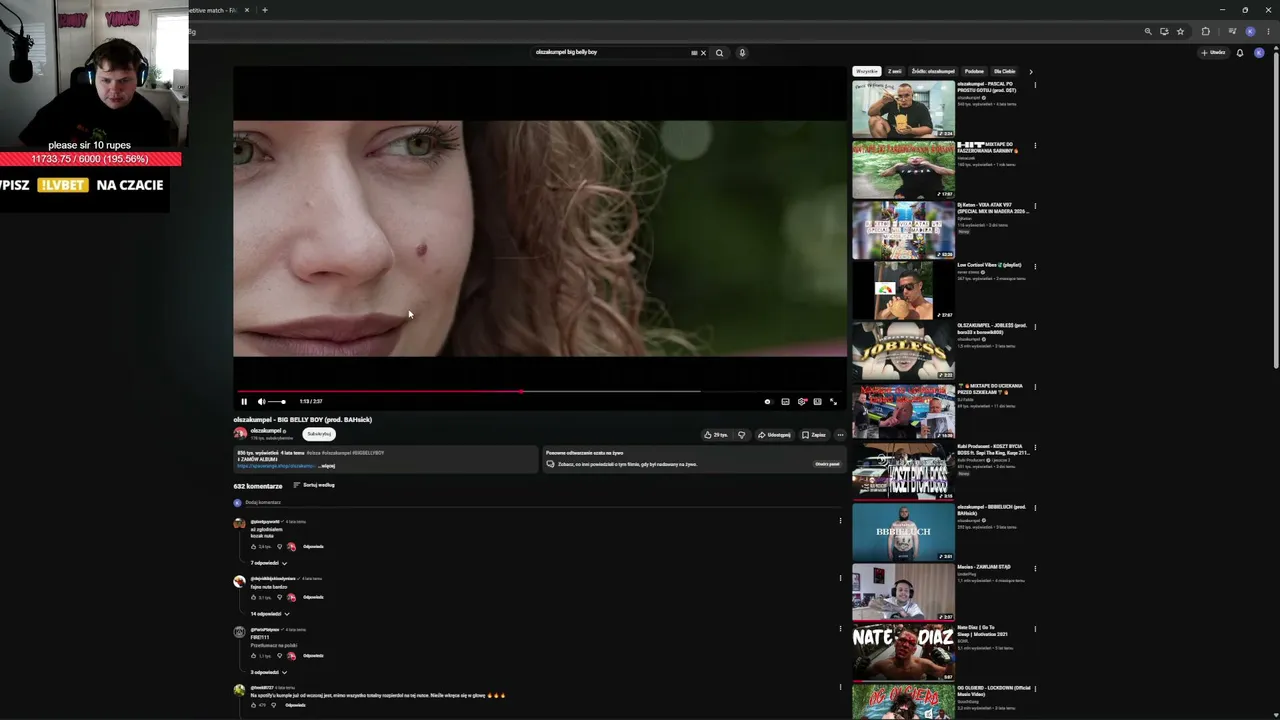1280x720 pixels.
Task: Open the browser extensions puzzle icon
Action: point(1206,32)
